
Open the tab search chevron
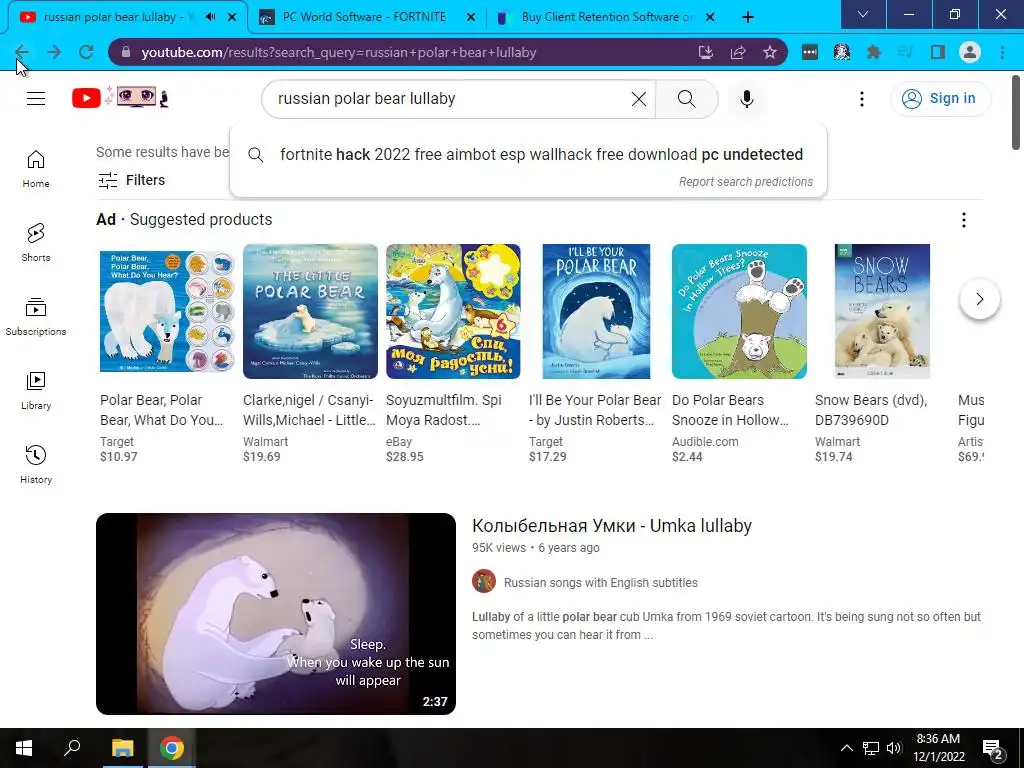coord(863,14)
